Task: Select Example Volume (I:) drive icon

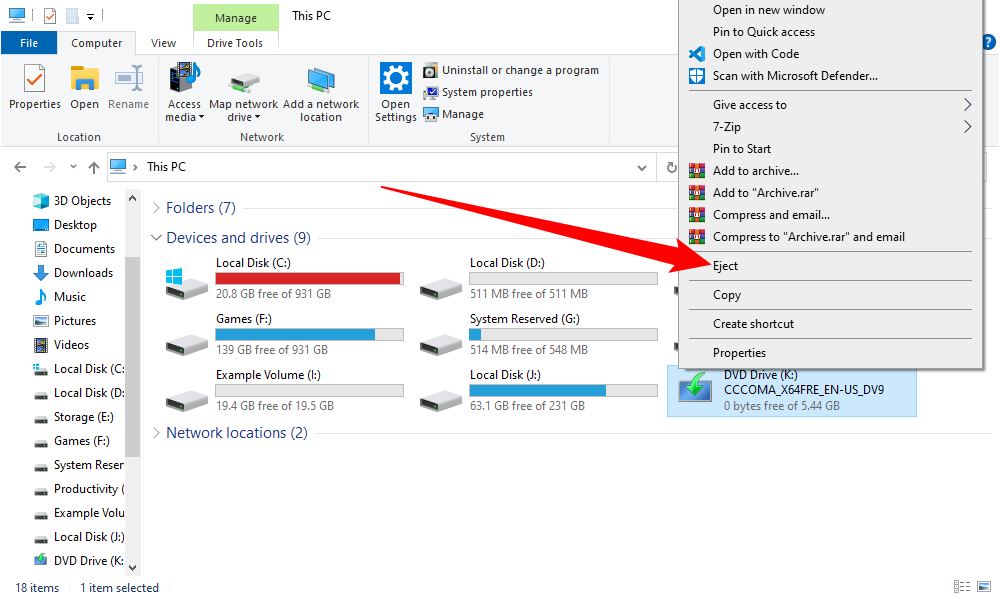Action: 186,401
